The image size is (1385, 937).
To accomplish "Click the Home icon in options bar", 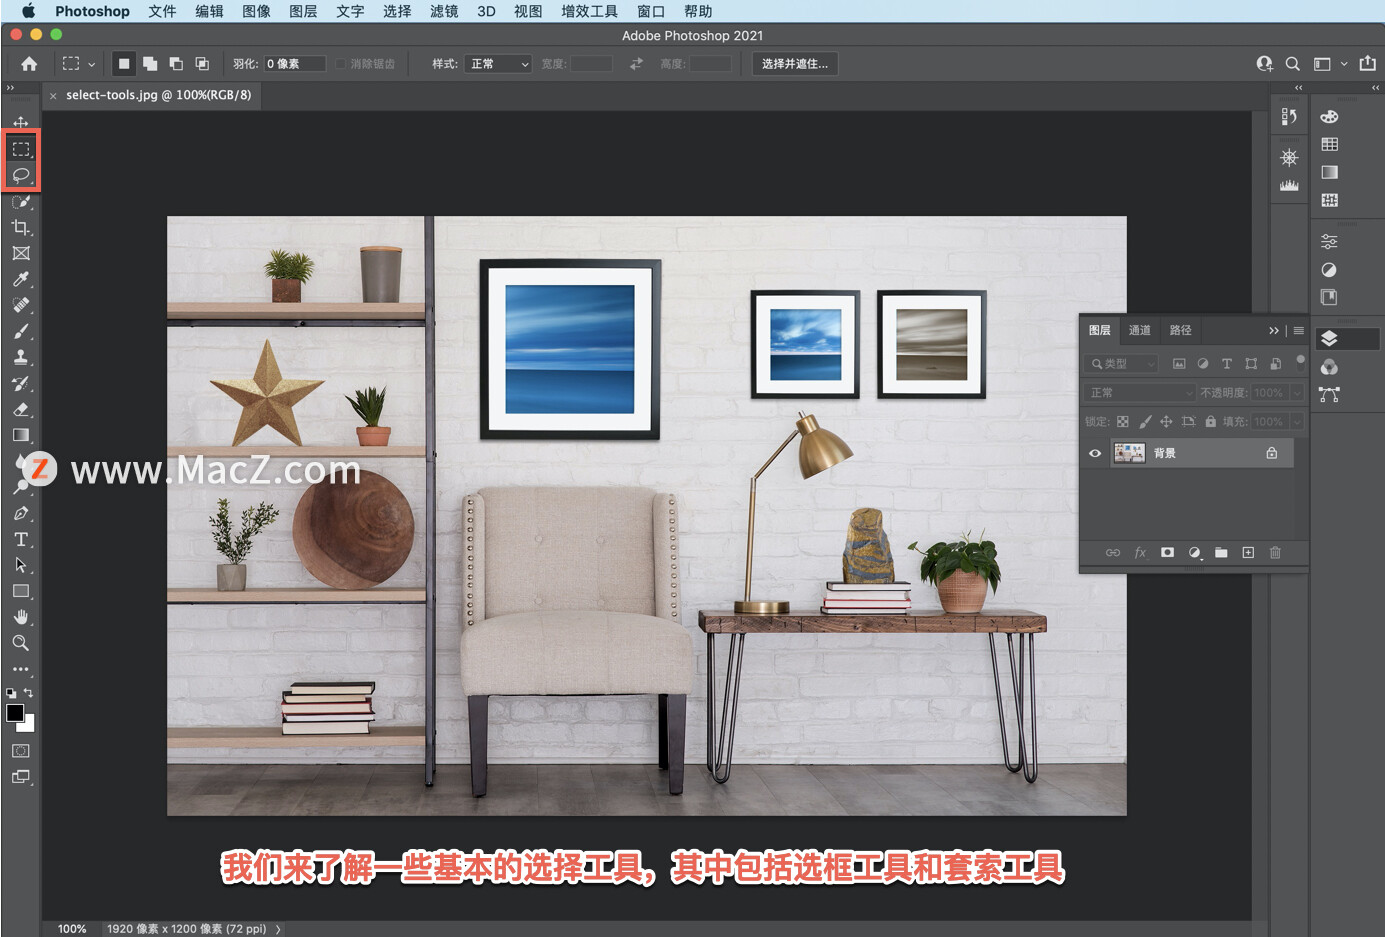I will 29,64.
